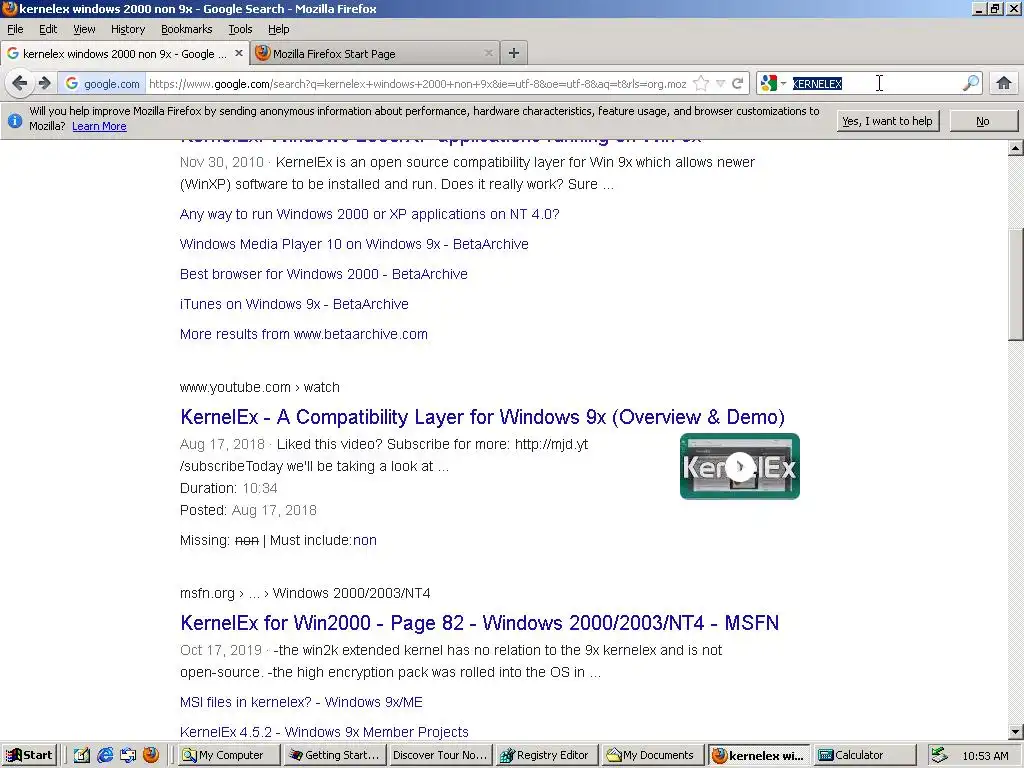Image resolution: width=1024 pixels, height=768 pixels.
Task: Open Best browser for Windows 2000 link
Action: [323, 274]
